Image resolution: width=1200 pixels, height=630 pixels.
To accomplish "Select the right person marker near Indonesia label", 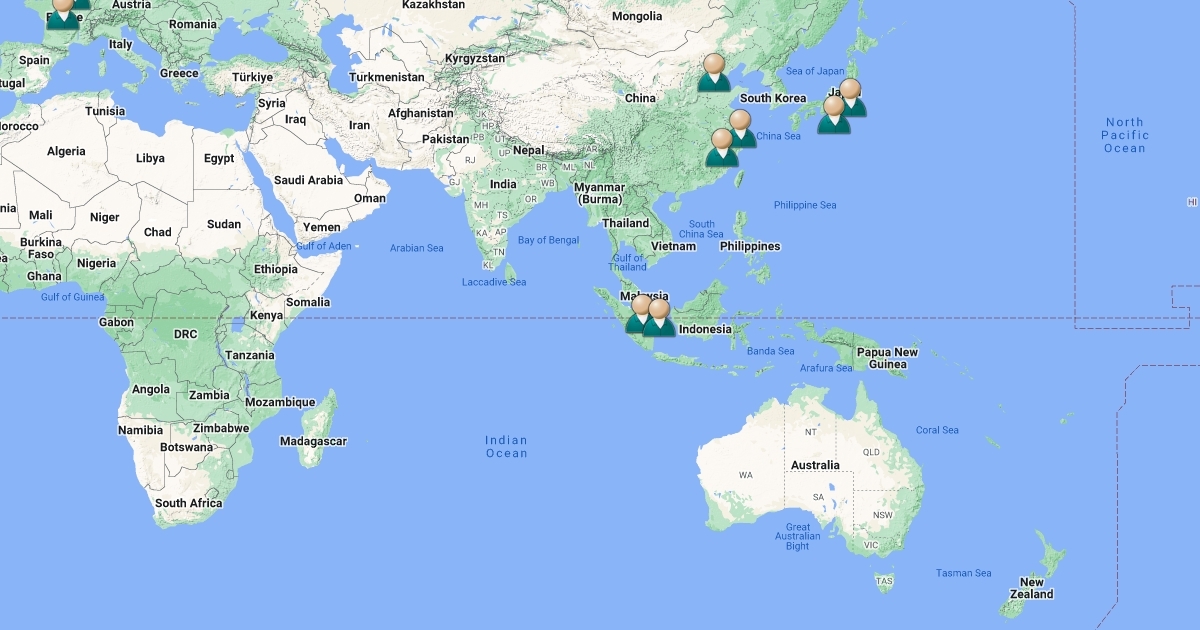I will 659,318.
